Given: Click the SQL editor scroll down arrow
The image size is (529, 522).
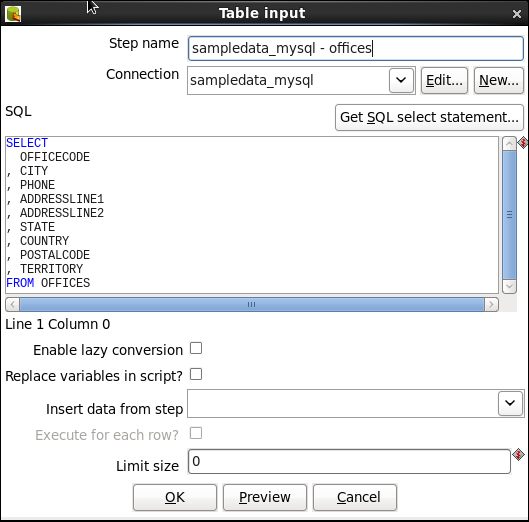Looking at the screenshot, I should click(509, 286).
